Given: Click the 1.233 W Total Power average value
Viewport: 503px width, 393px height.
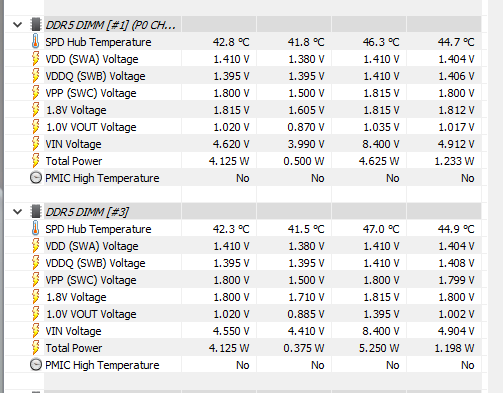Looking at the screenshot, I should point(454,161).
